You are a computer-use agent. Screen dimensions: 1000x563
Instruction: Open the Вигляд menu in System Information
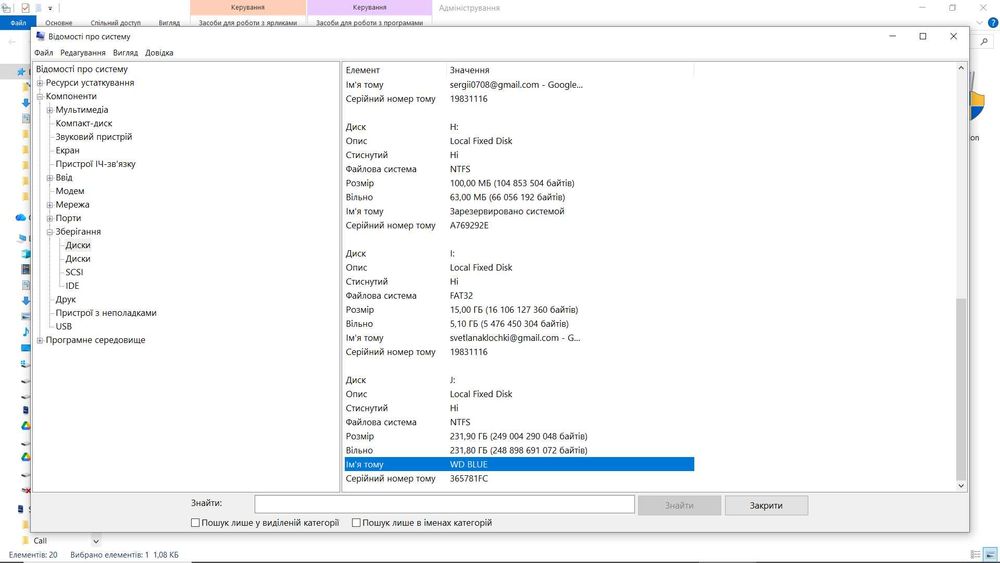[125, 53]
